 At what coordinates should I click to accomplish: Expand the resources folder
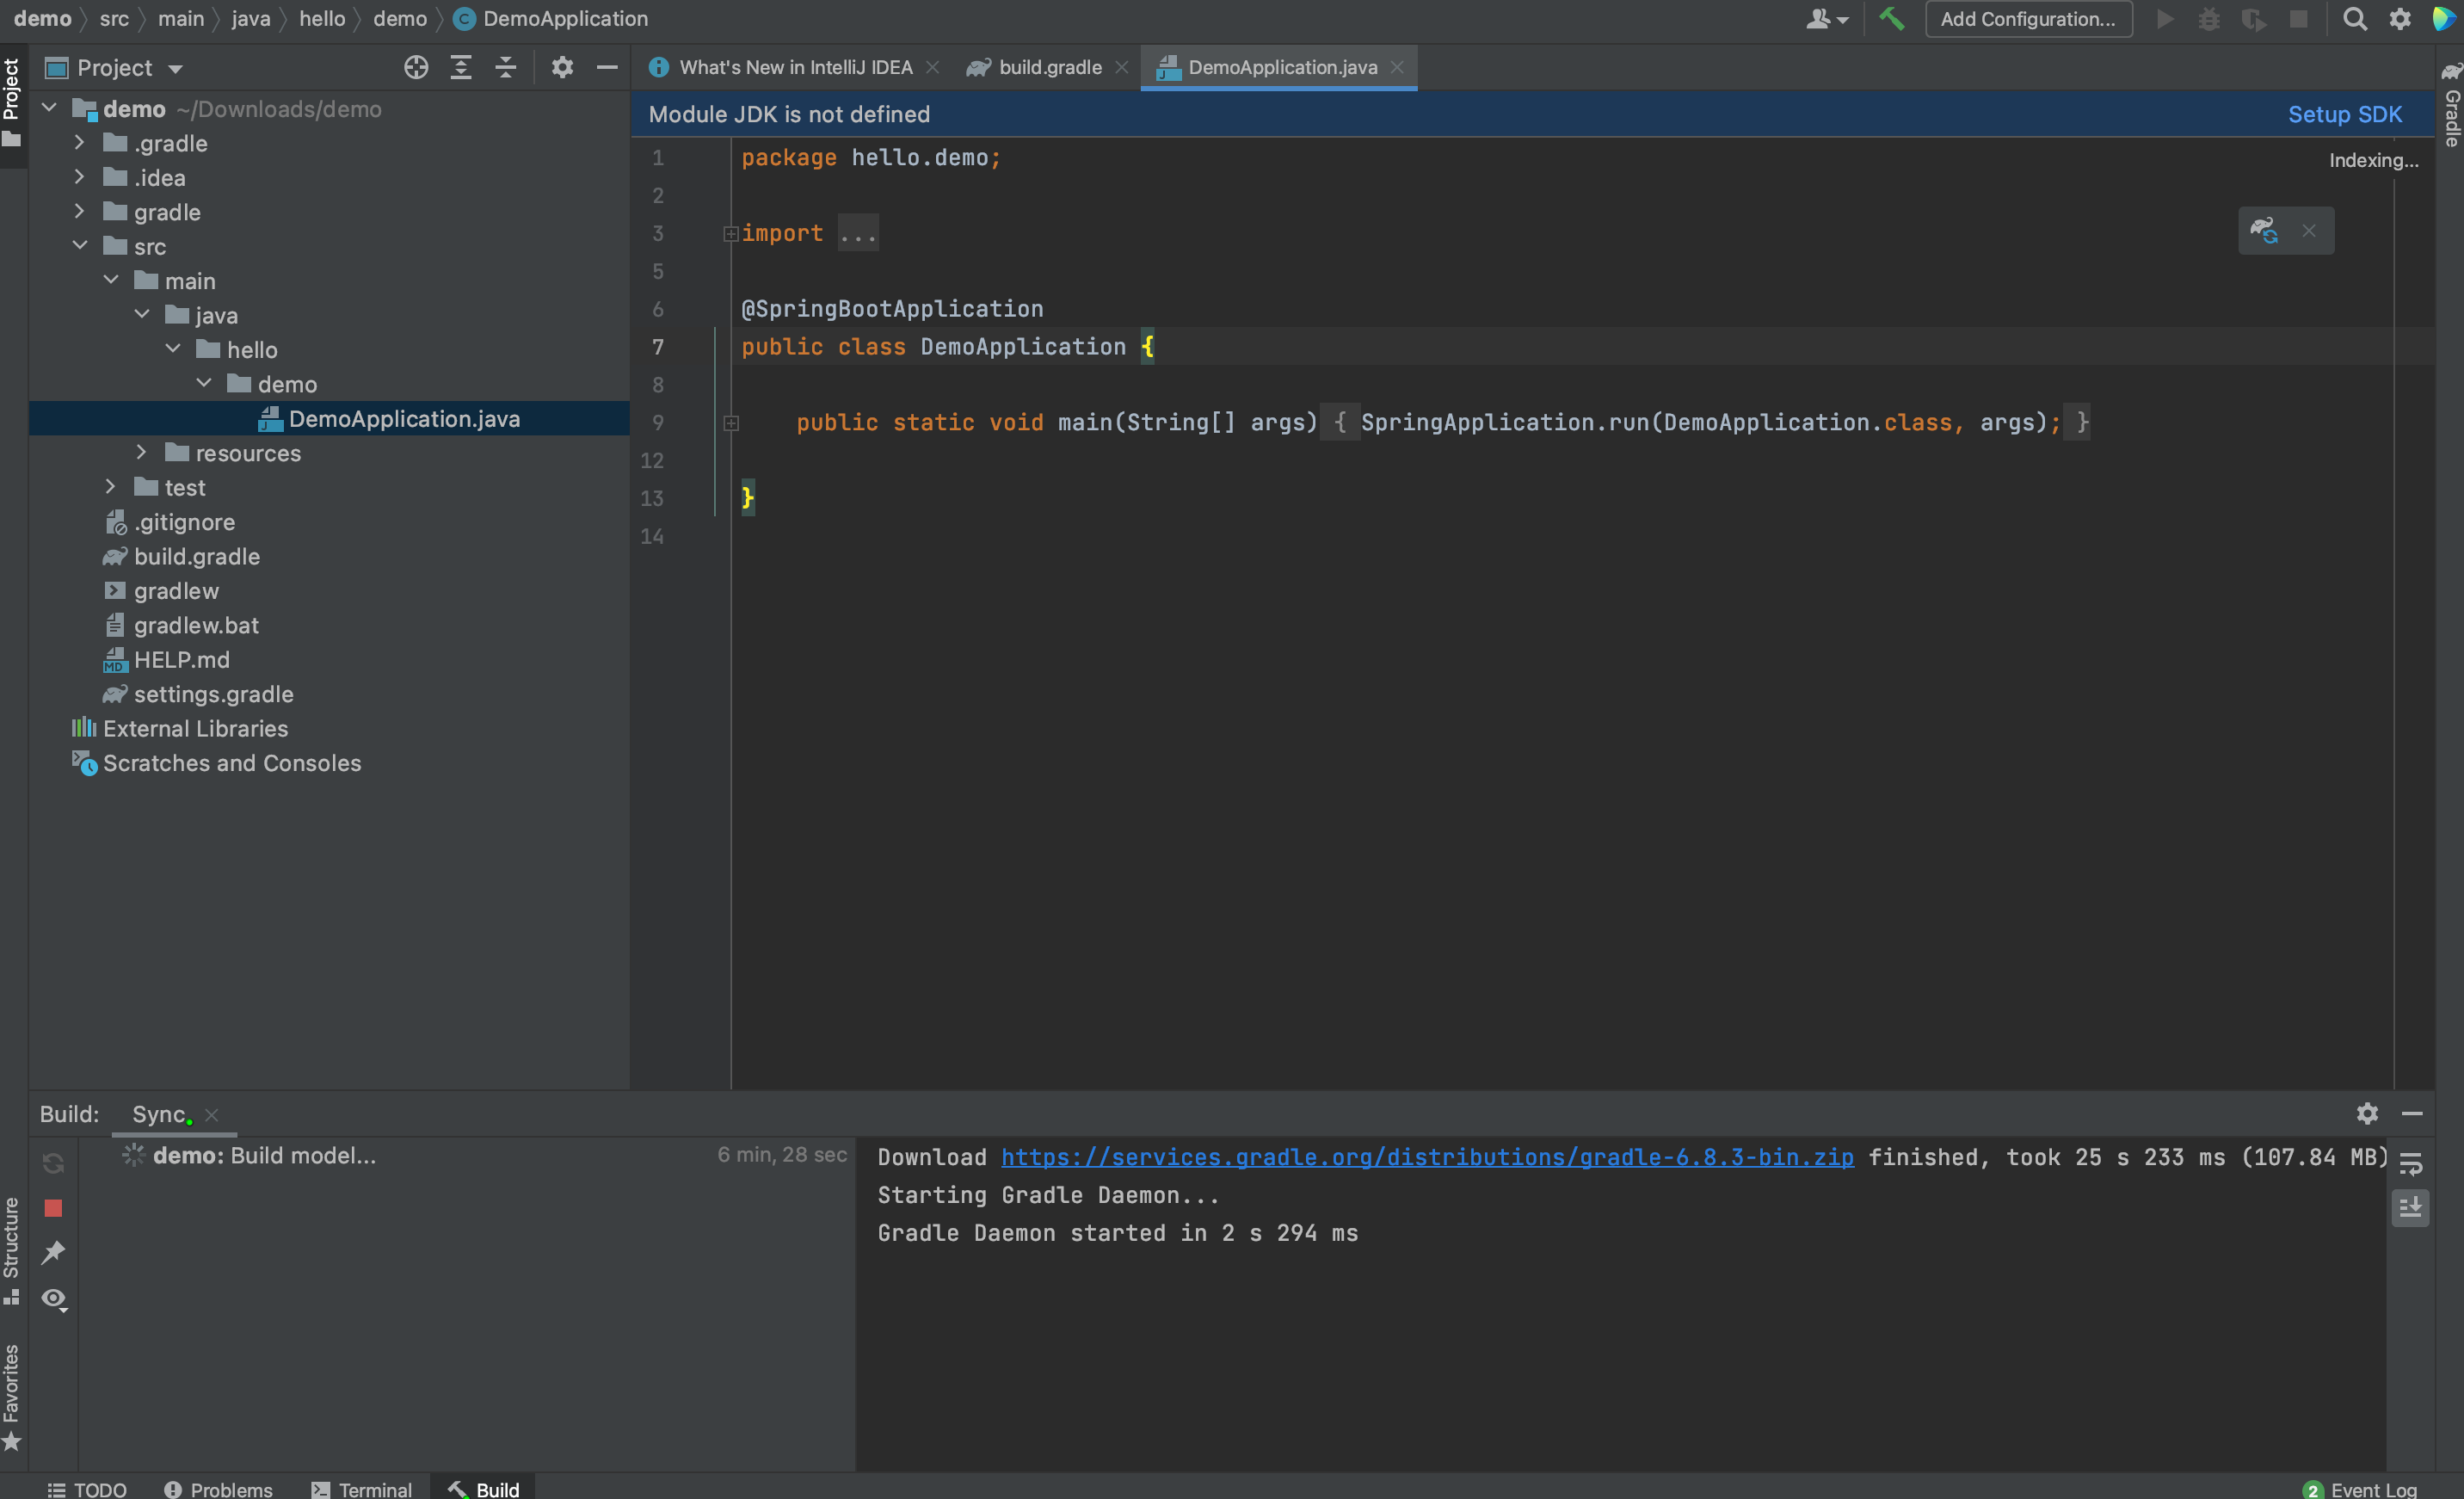pyautogui.click(x=141, y=453)
